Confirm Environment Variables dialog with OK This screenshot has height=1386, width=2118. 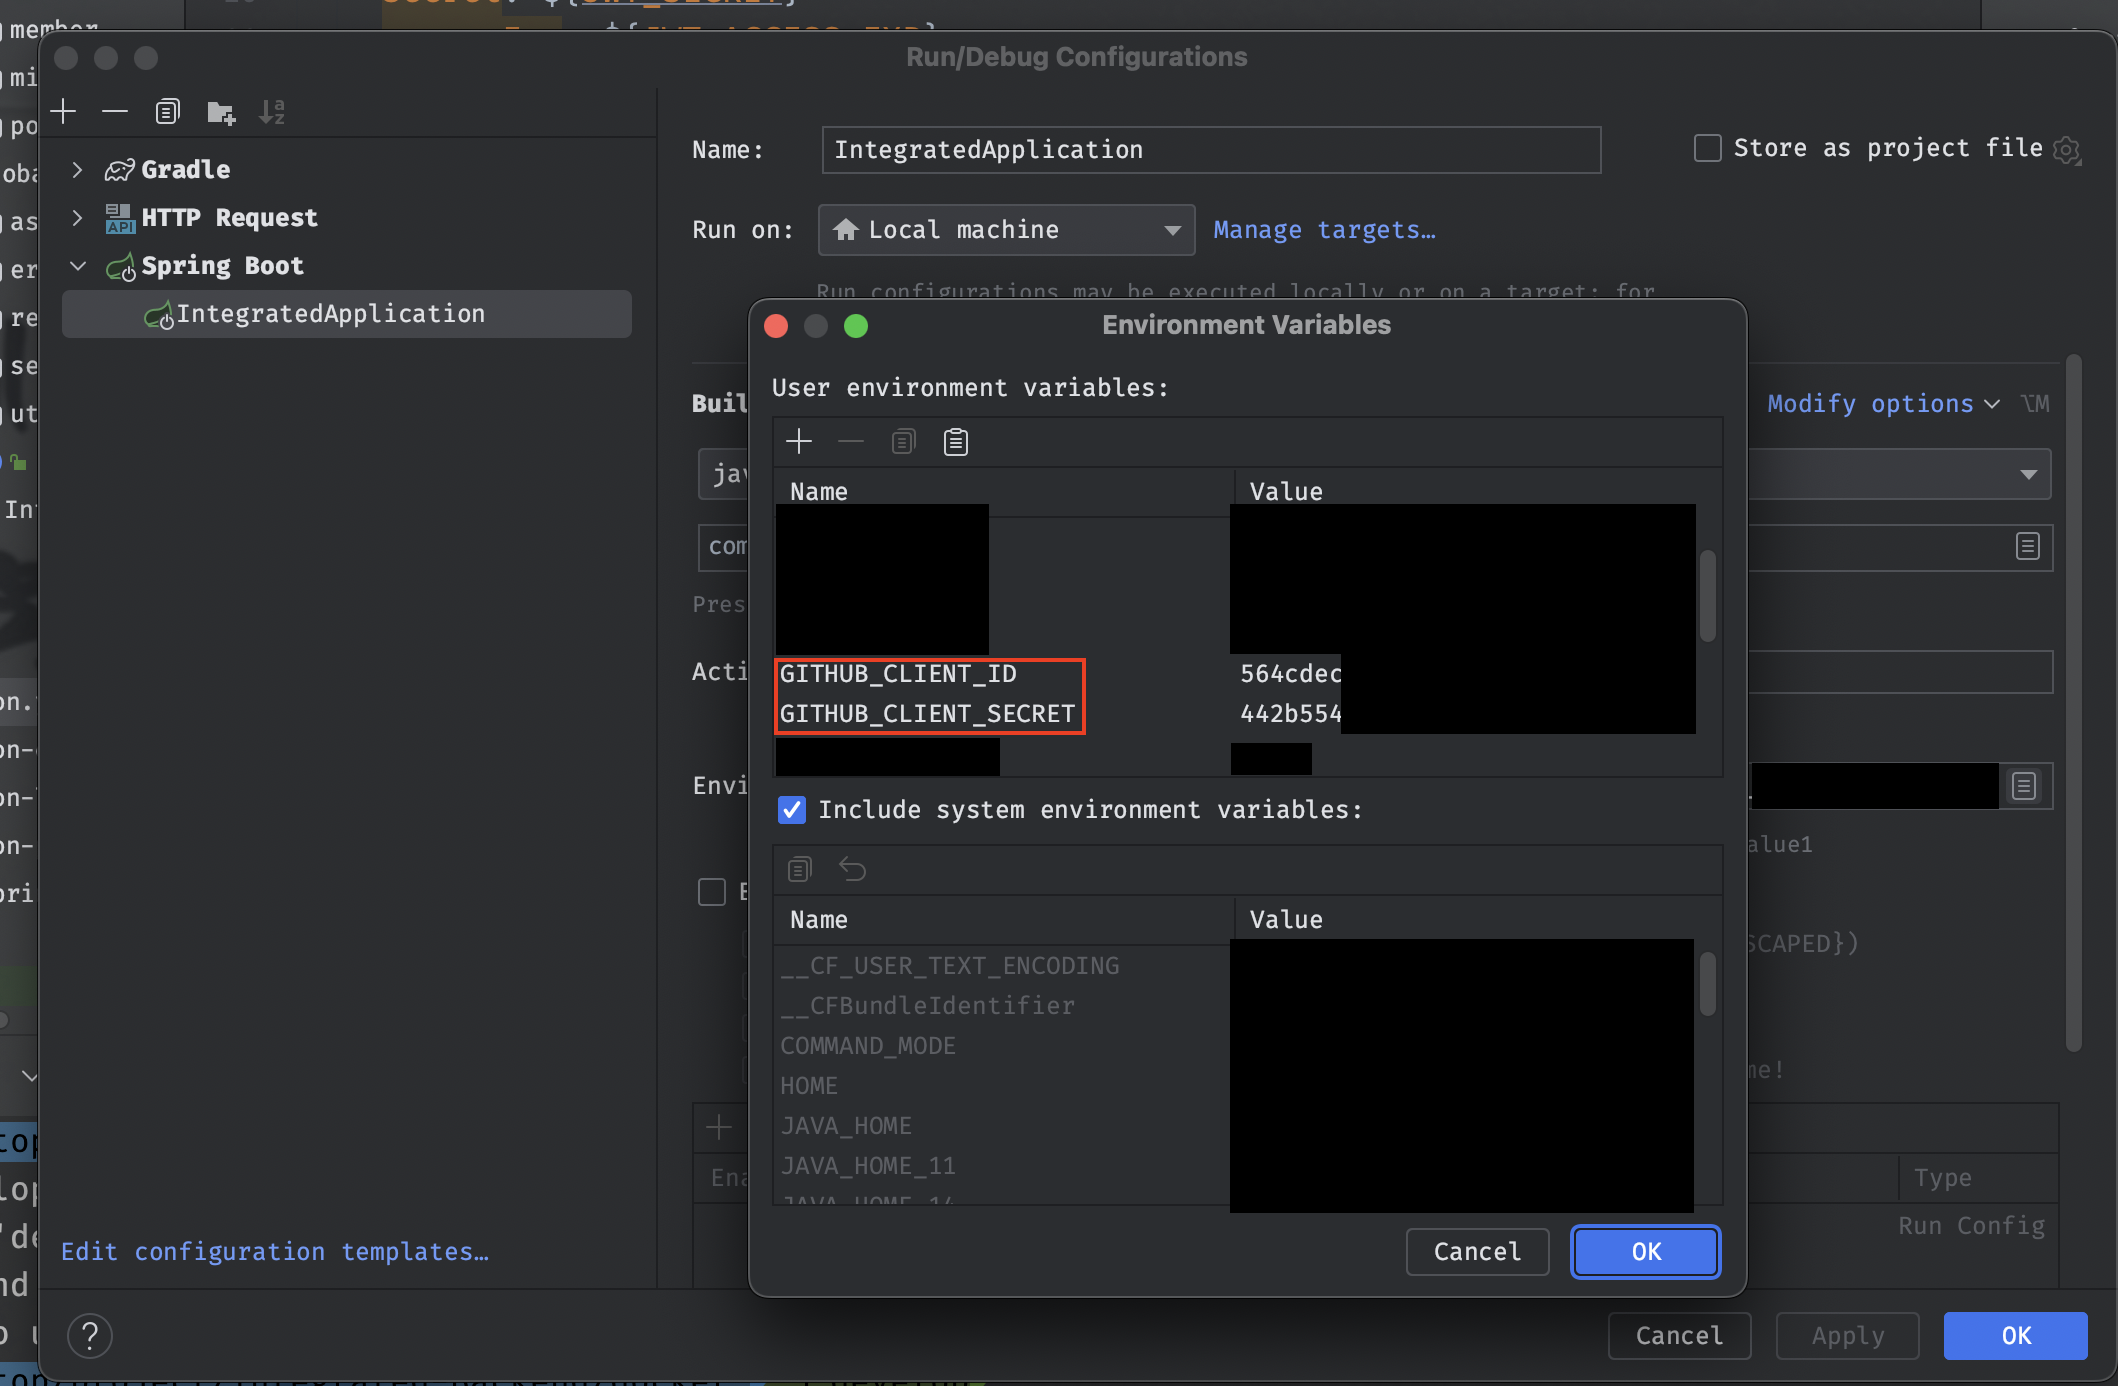click(x=1645, y=1252)
